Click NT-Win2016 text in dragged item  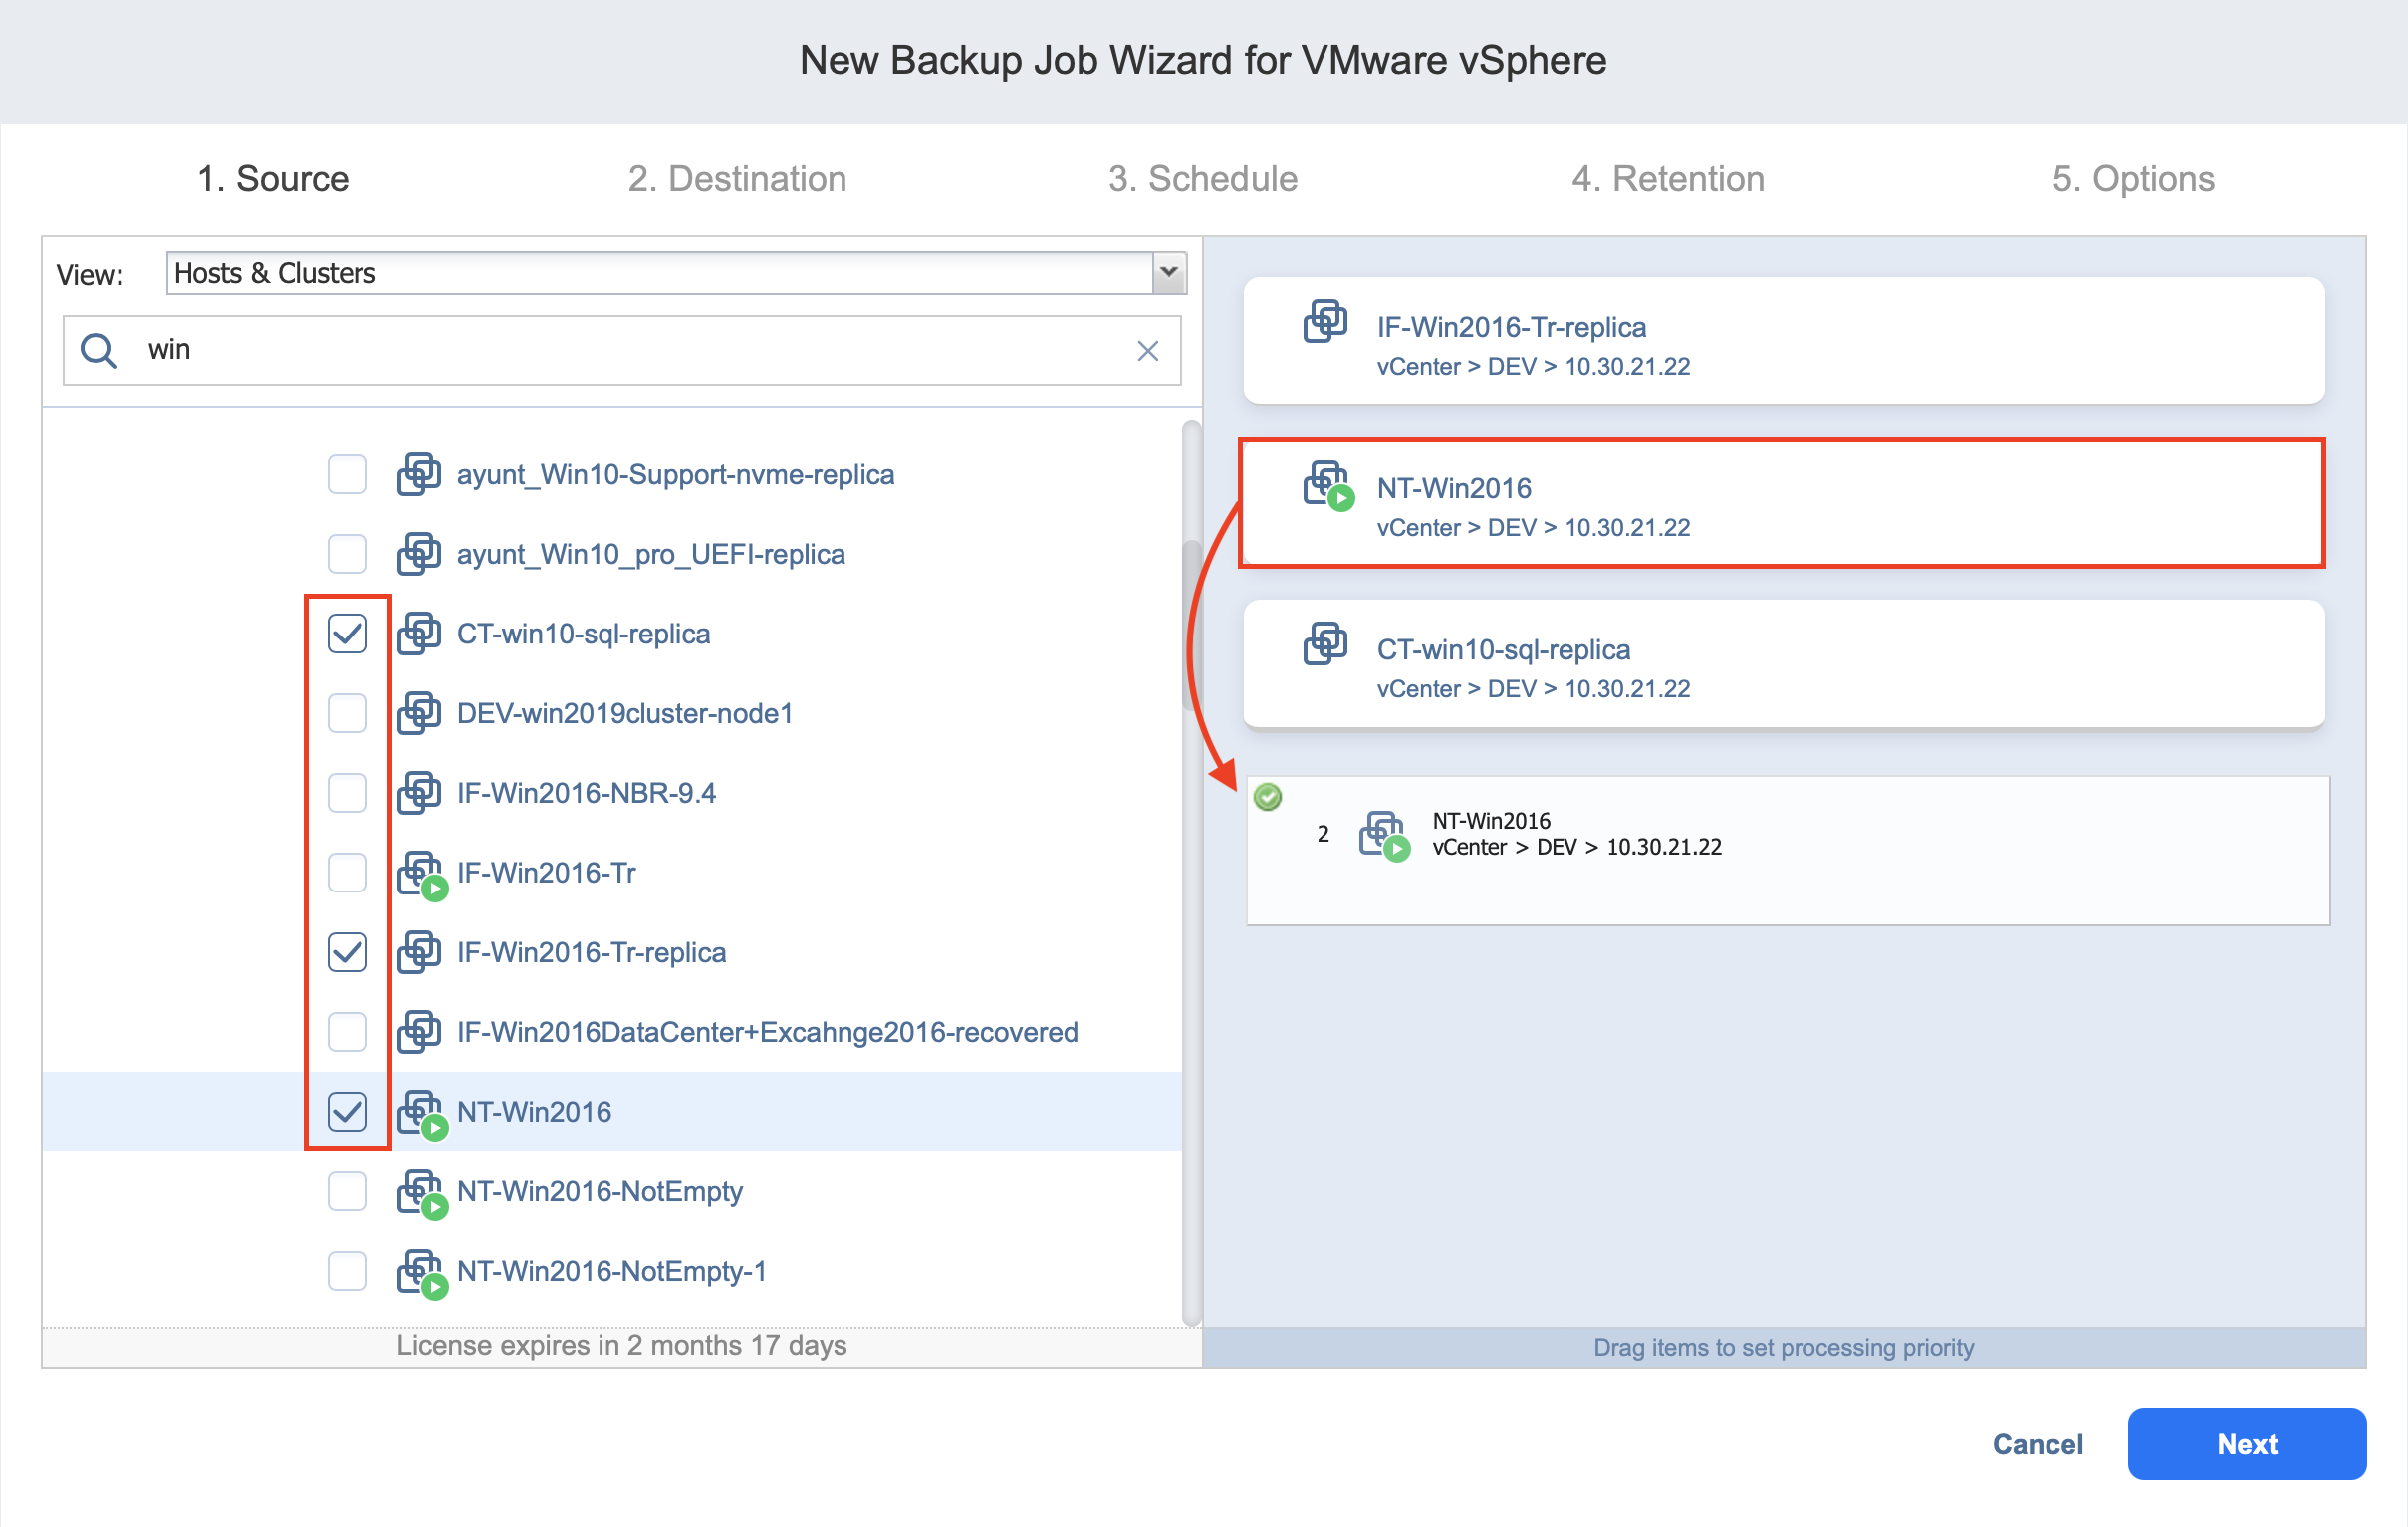(1491, 821)
